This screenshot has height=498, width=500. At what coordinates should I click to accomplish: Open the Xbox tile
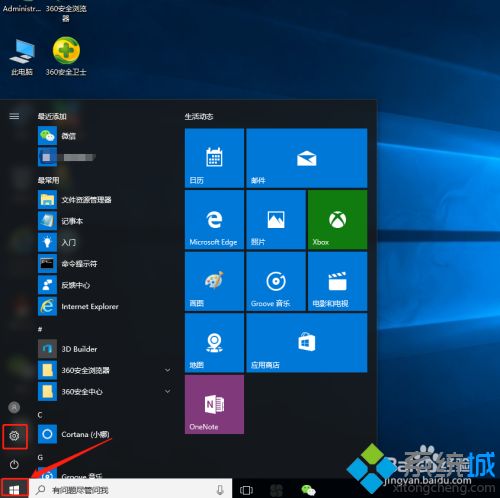click(x=338, y=220)
